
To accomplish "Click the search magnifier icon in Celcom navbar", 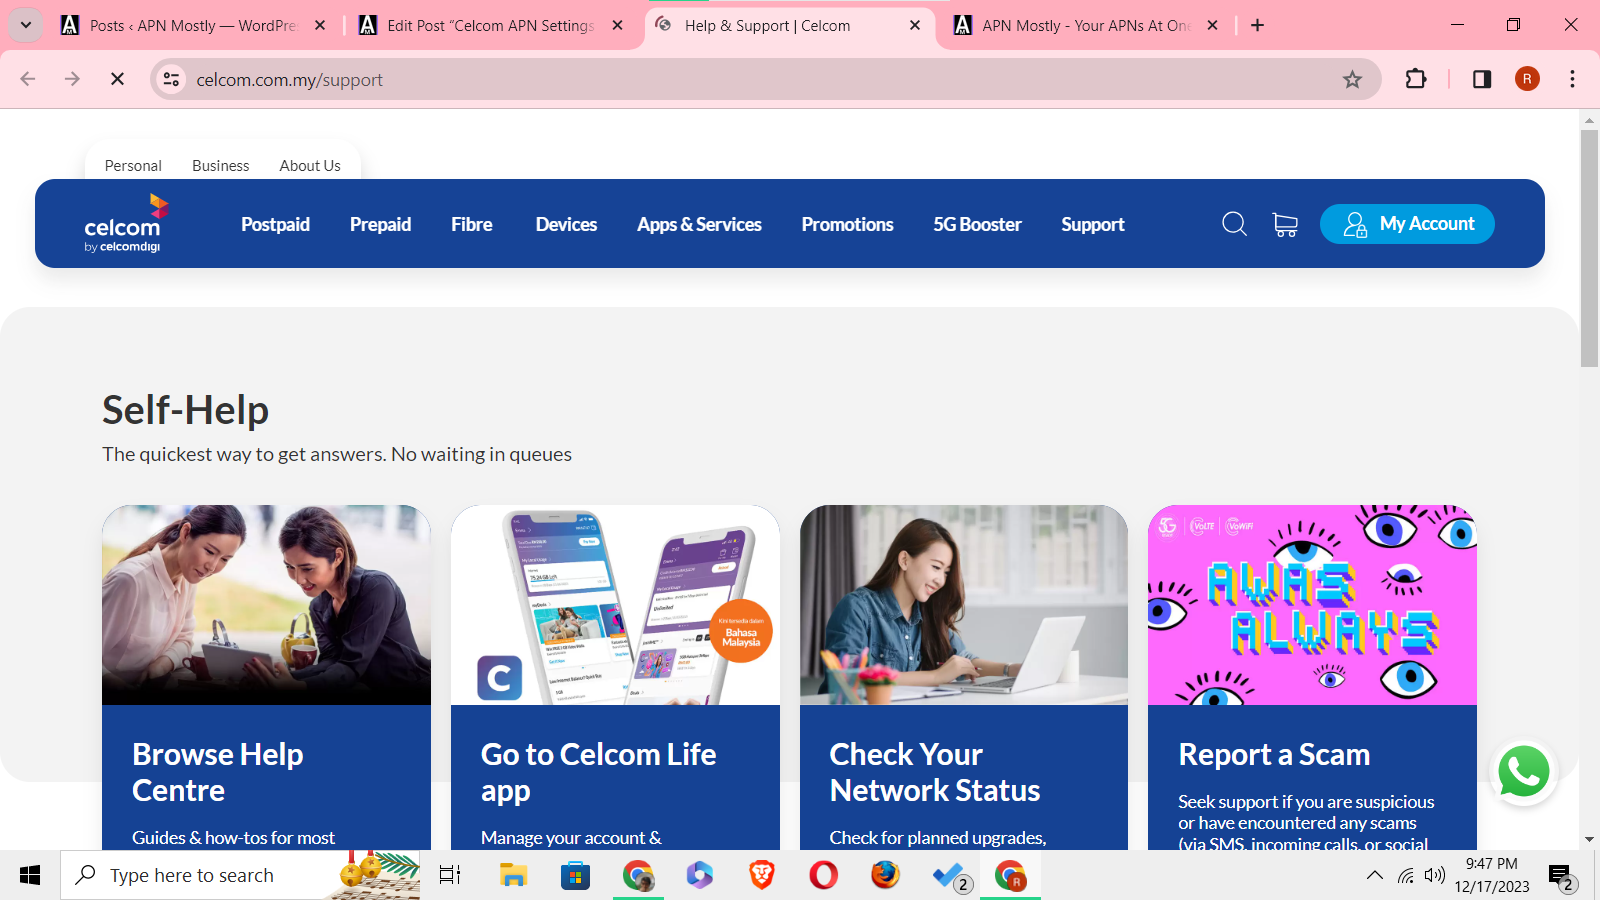I will [x=1234, y=224].
